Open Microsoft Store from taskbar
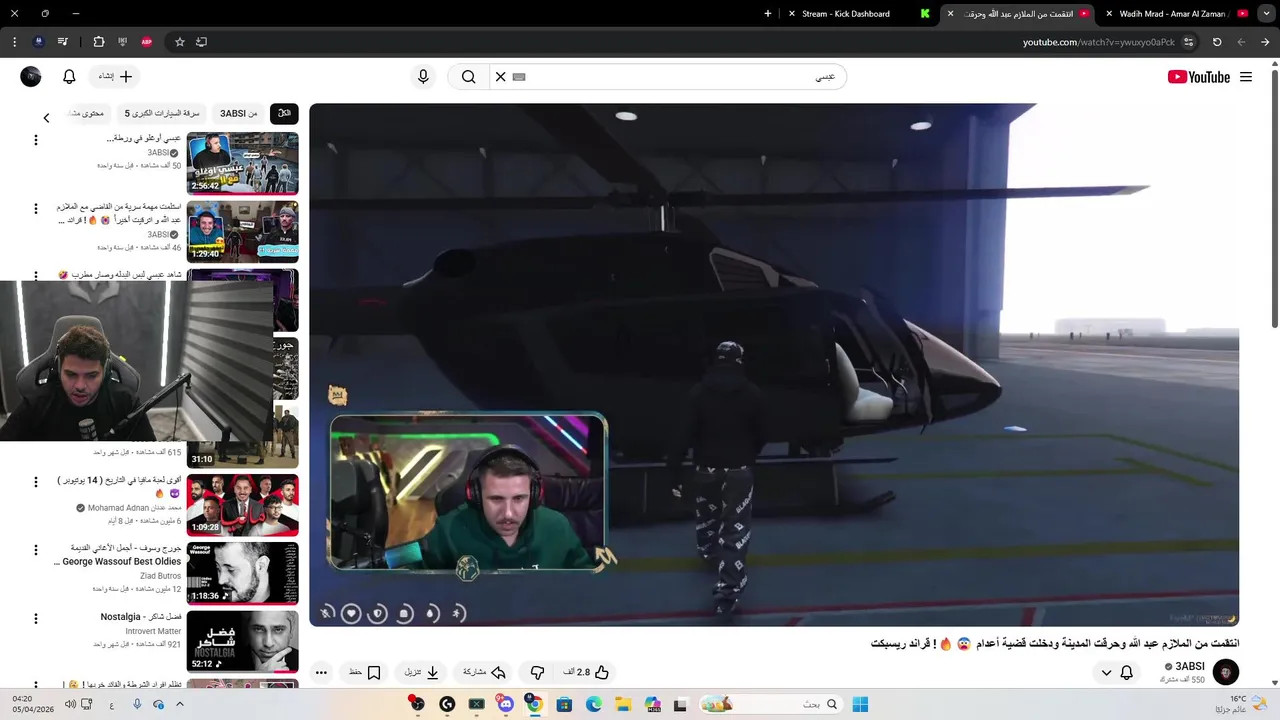 coord(564,704)
